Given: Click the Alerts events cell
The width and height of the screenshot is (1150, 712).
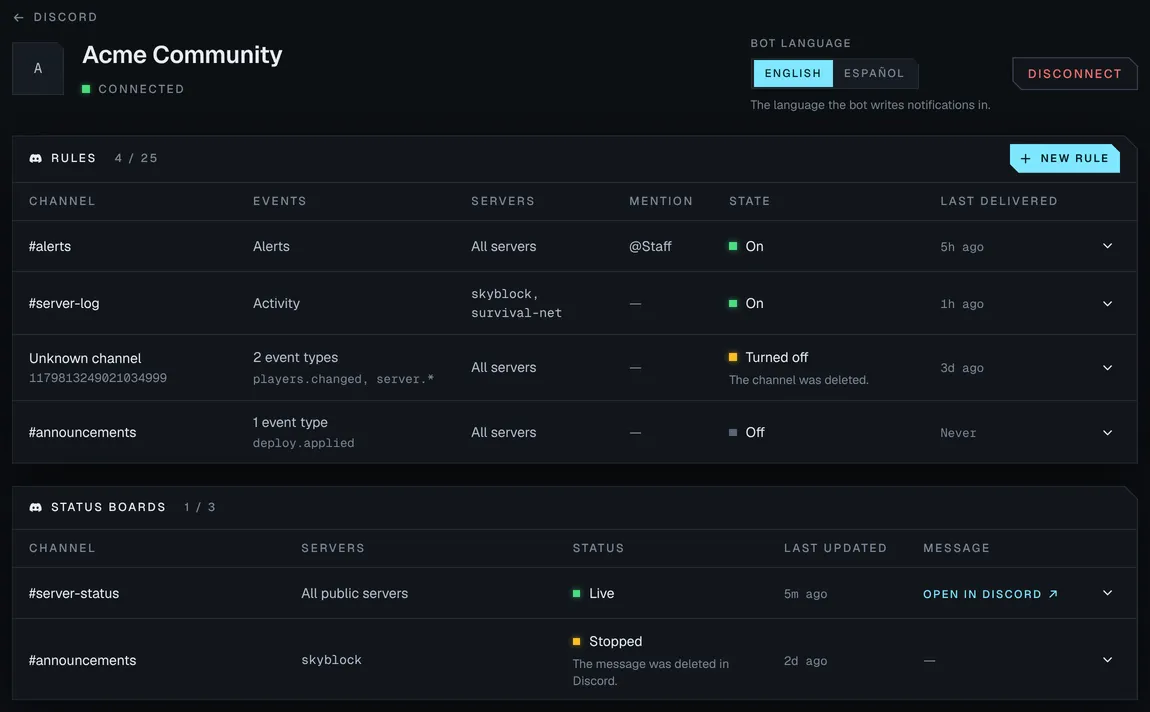Looking at the screenshot, I should (x=271, y=246).
